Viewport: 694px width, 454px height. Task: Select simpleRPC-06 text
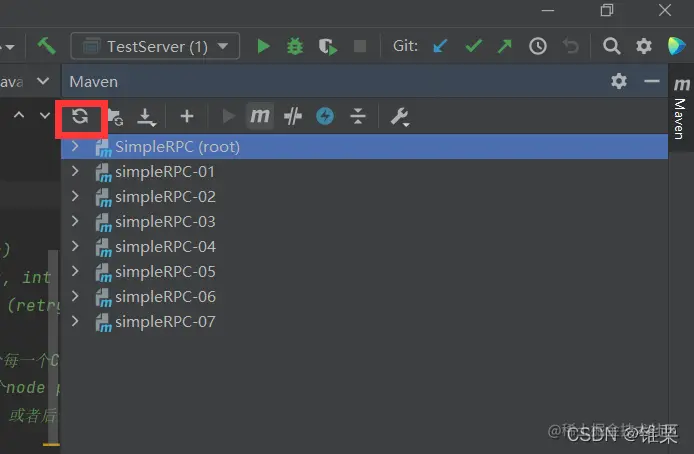(x=165, y=296)
